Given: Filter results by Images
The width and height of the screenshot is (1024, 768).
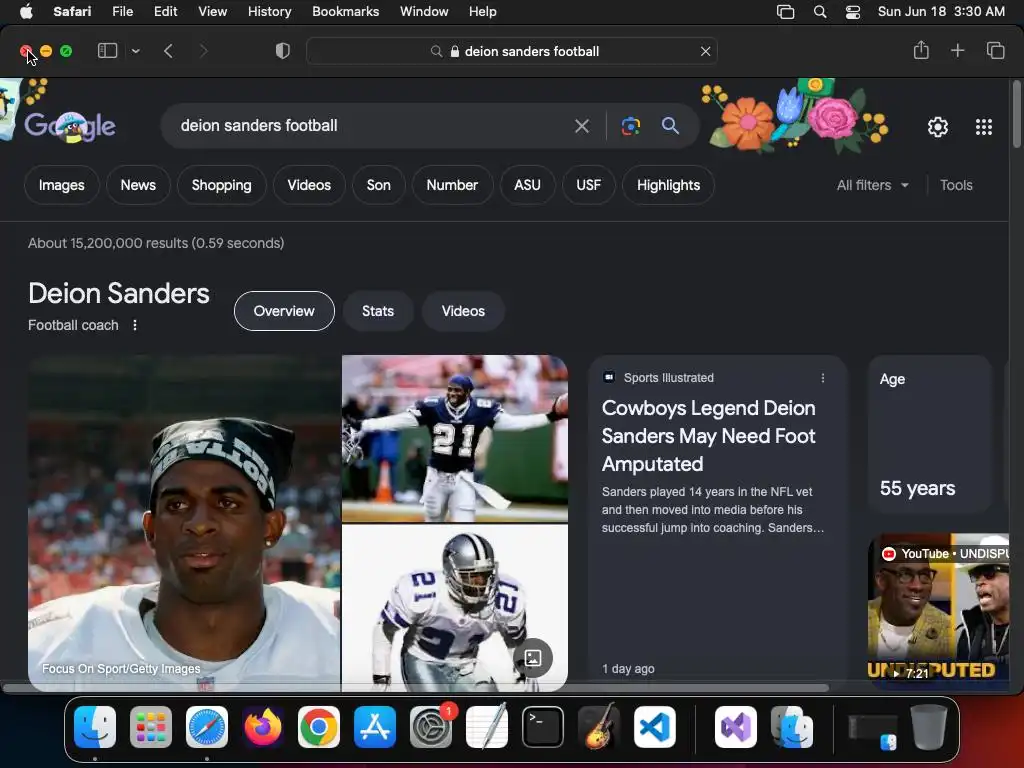Looking at the screenshot, I should click(x=61, y=185).
